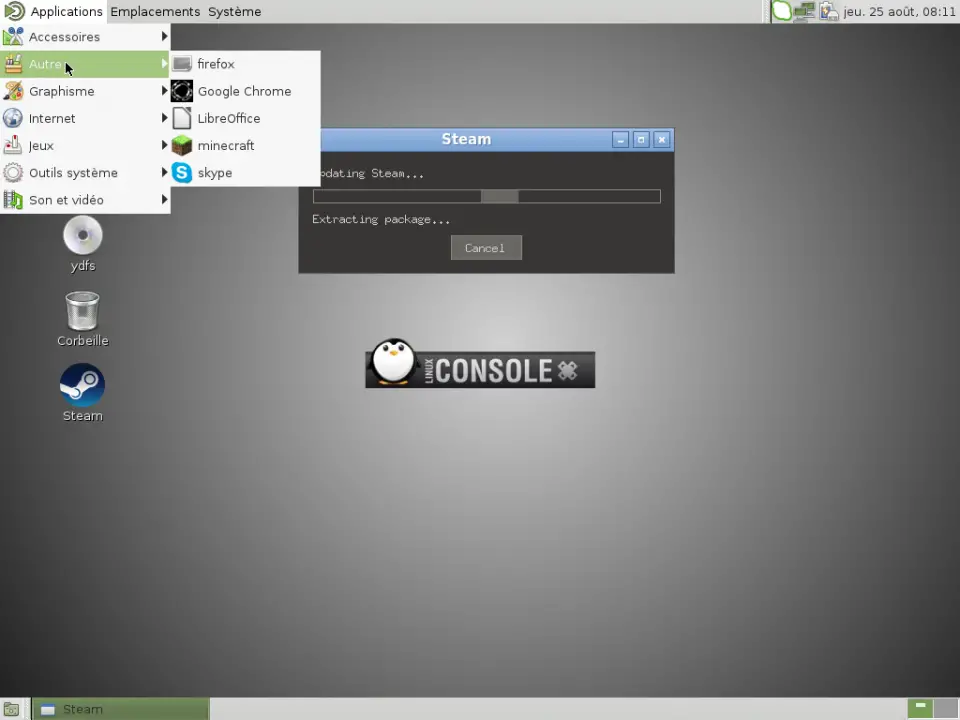Viewport: 960px width, 720px height.
Task: Expand the Jeux submenu arrow
Action: coord(164,145)
